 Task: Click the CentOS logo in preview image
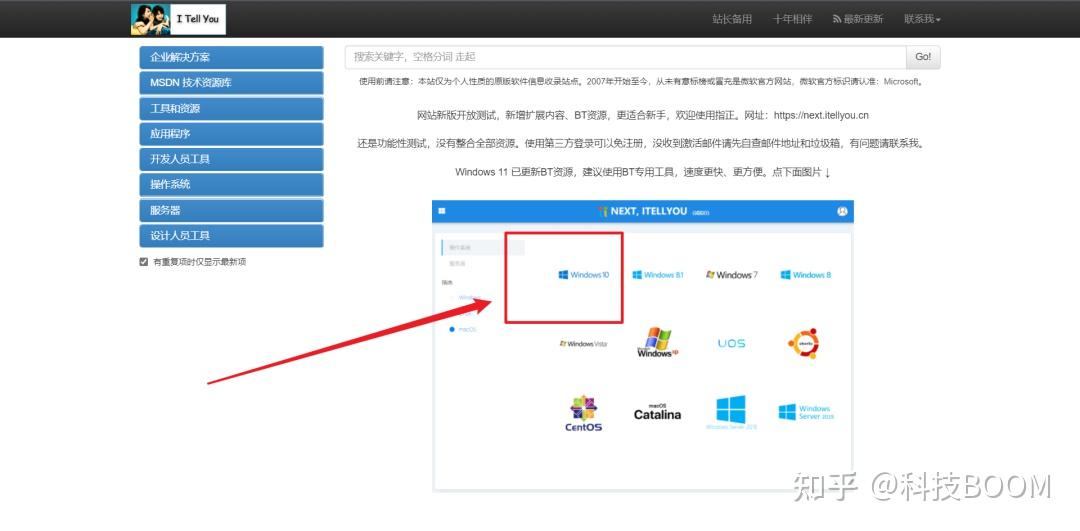pos(583,413)
